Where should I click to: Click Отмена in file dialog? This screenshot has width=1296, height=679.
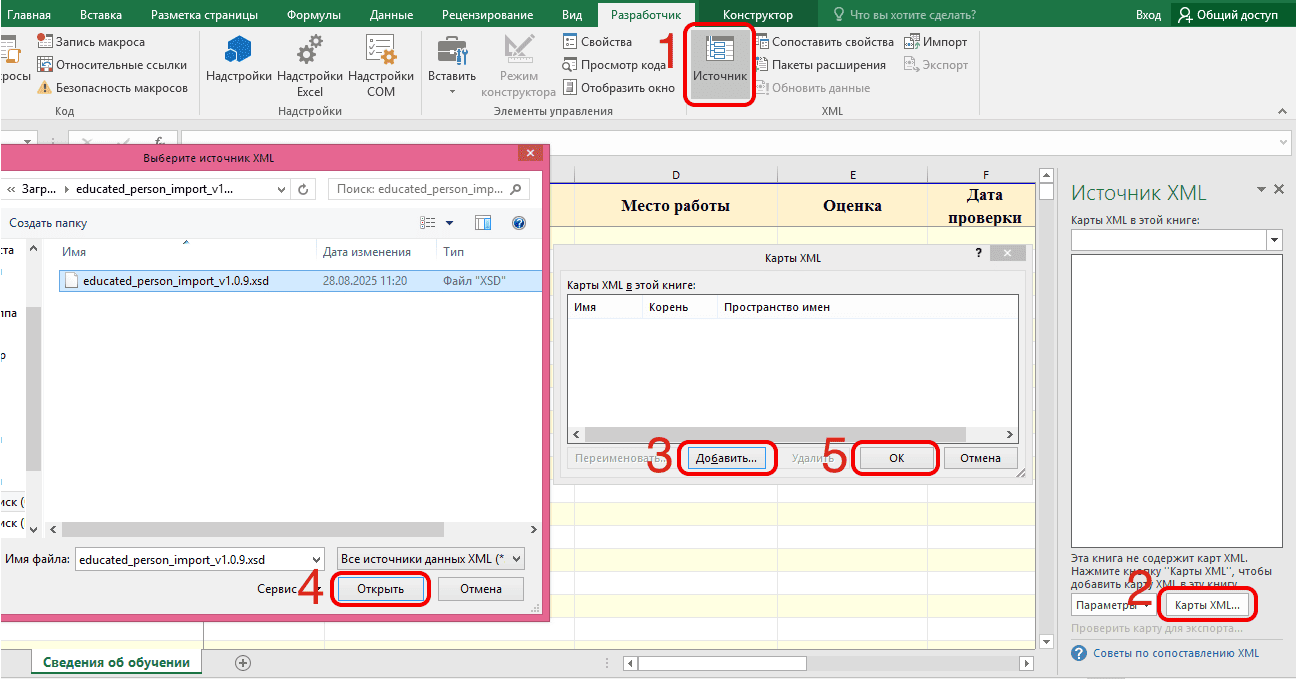[x=480, y=589]
